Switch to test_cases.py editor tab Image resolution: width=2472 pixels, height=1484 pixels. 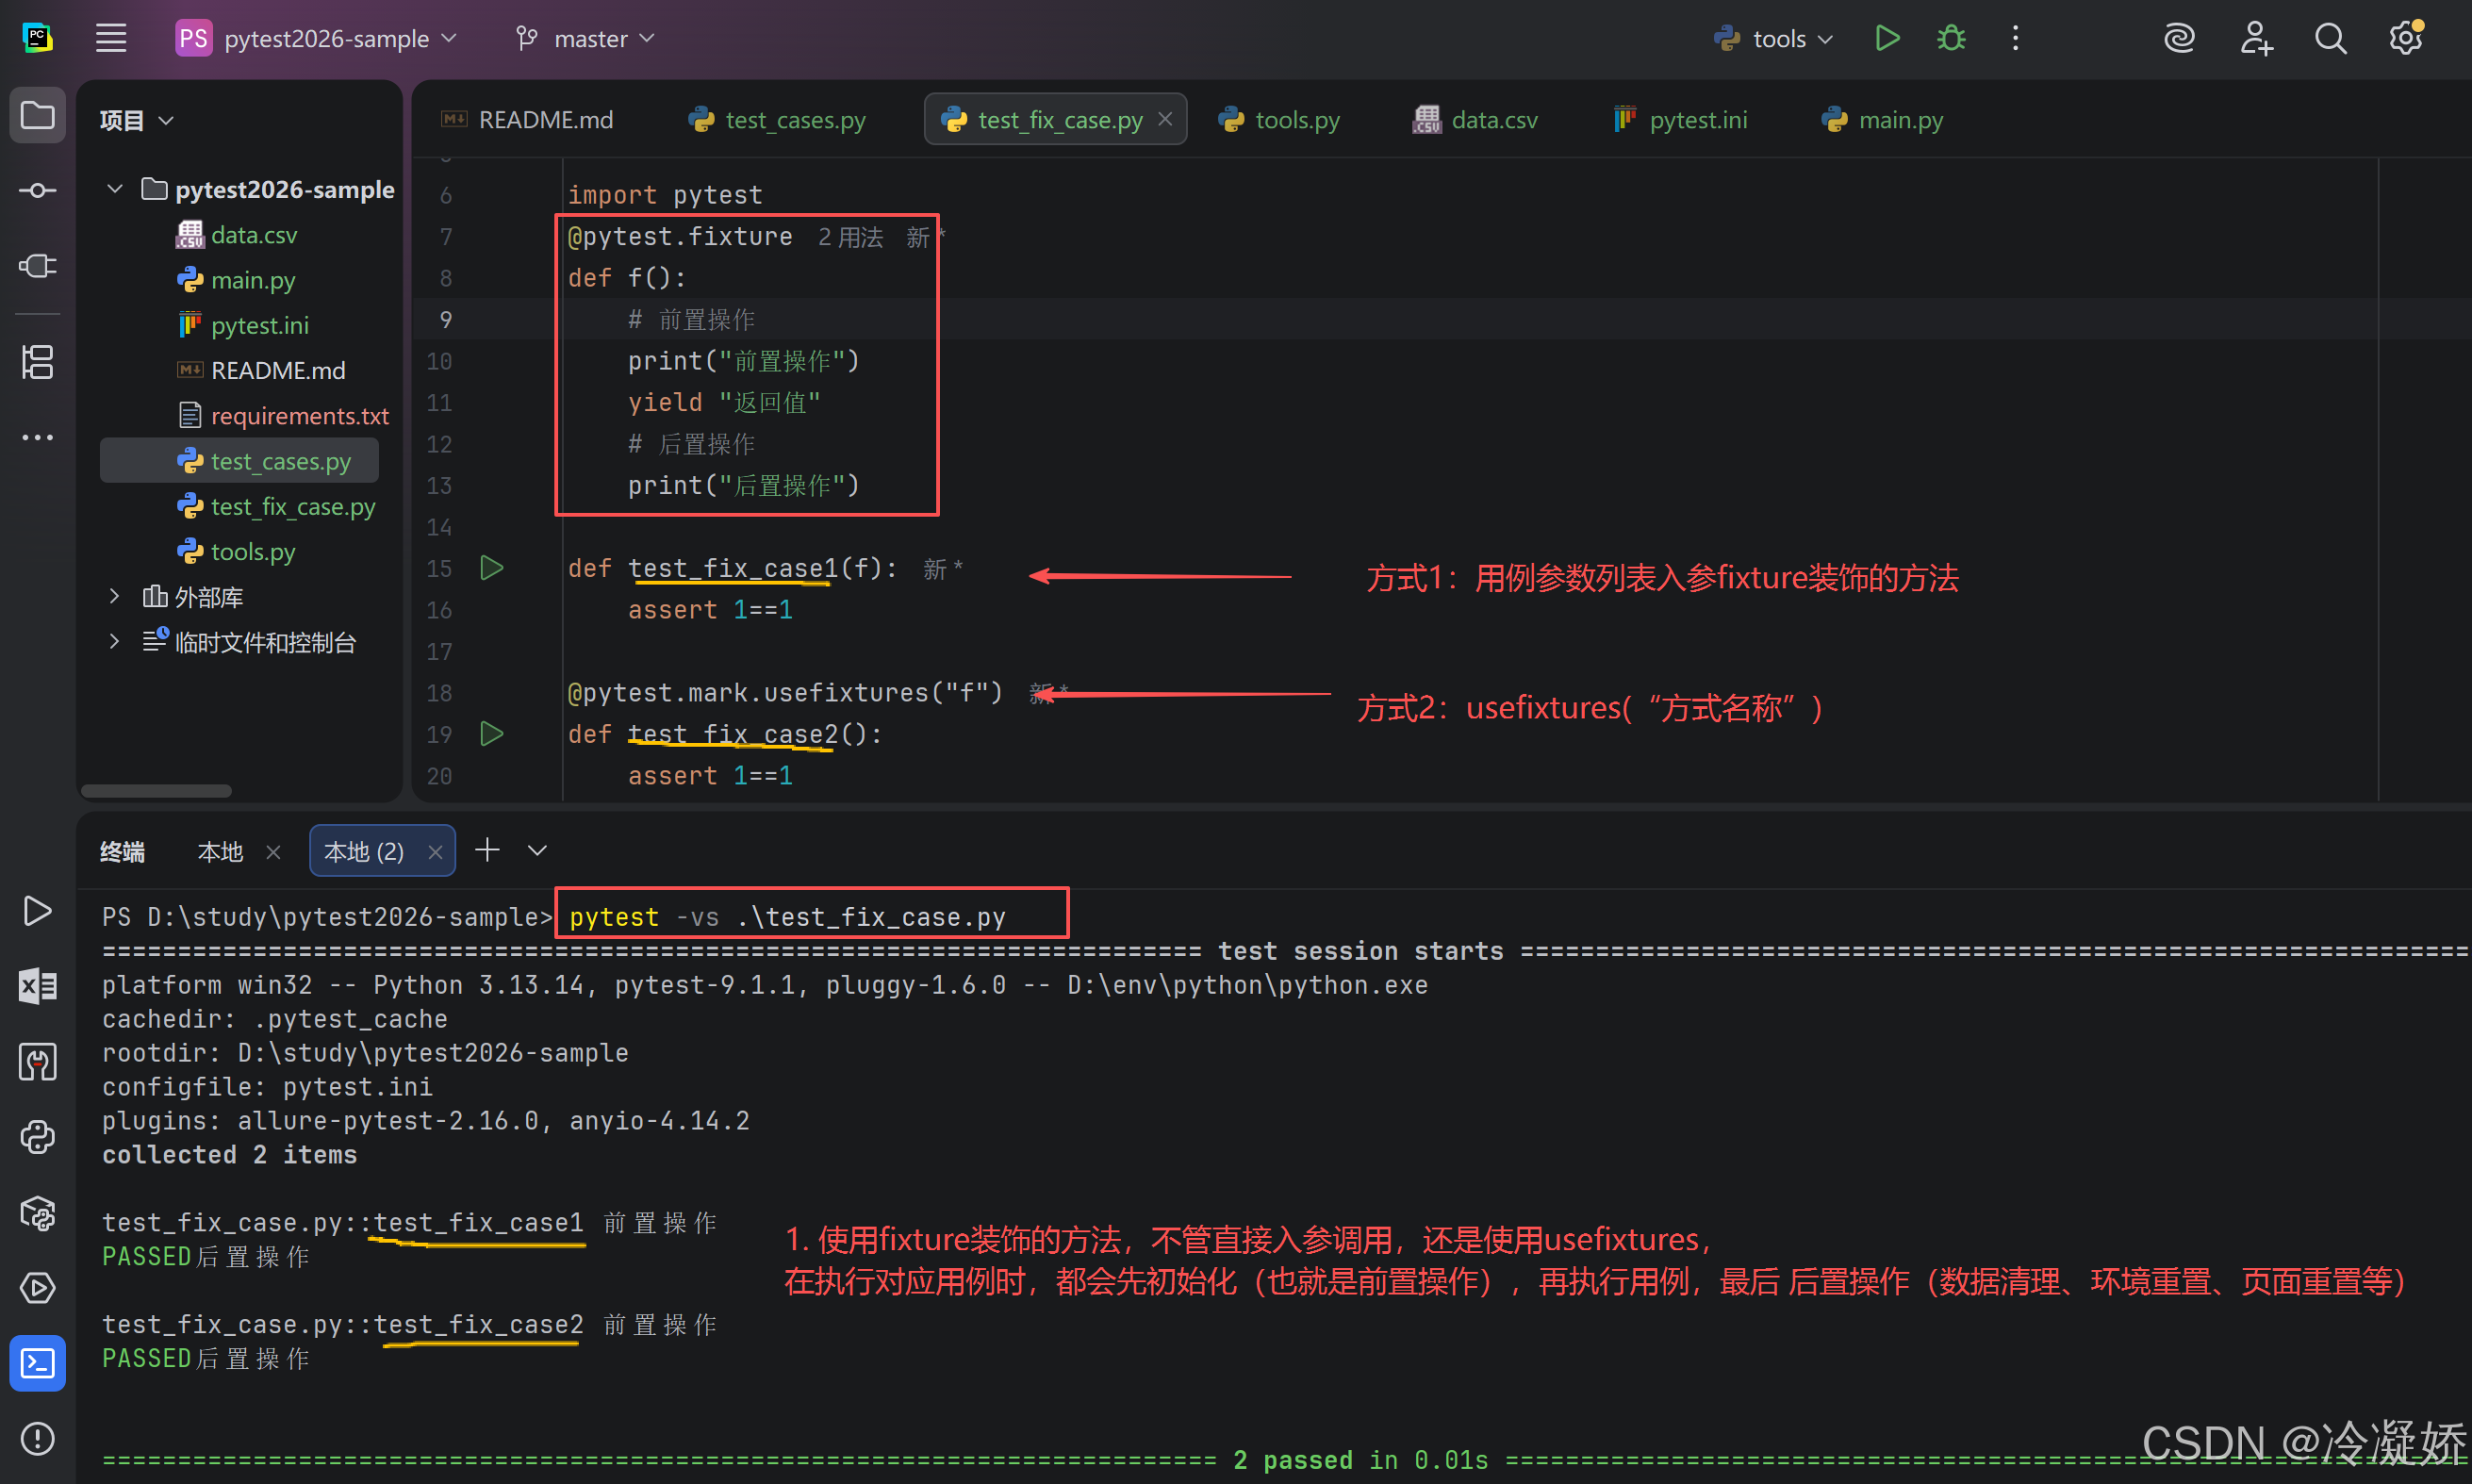(777, 120)
